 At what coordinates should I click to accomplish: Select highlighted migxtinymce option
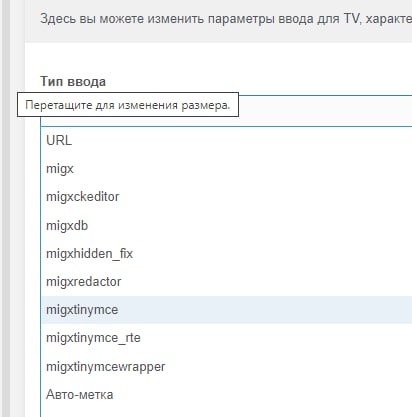(227, 310)
